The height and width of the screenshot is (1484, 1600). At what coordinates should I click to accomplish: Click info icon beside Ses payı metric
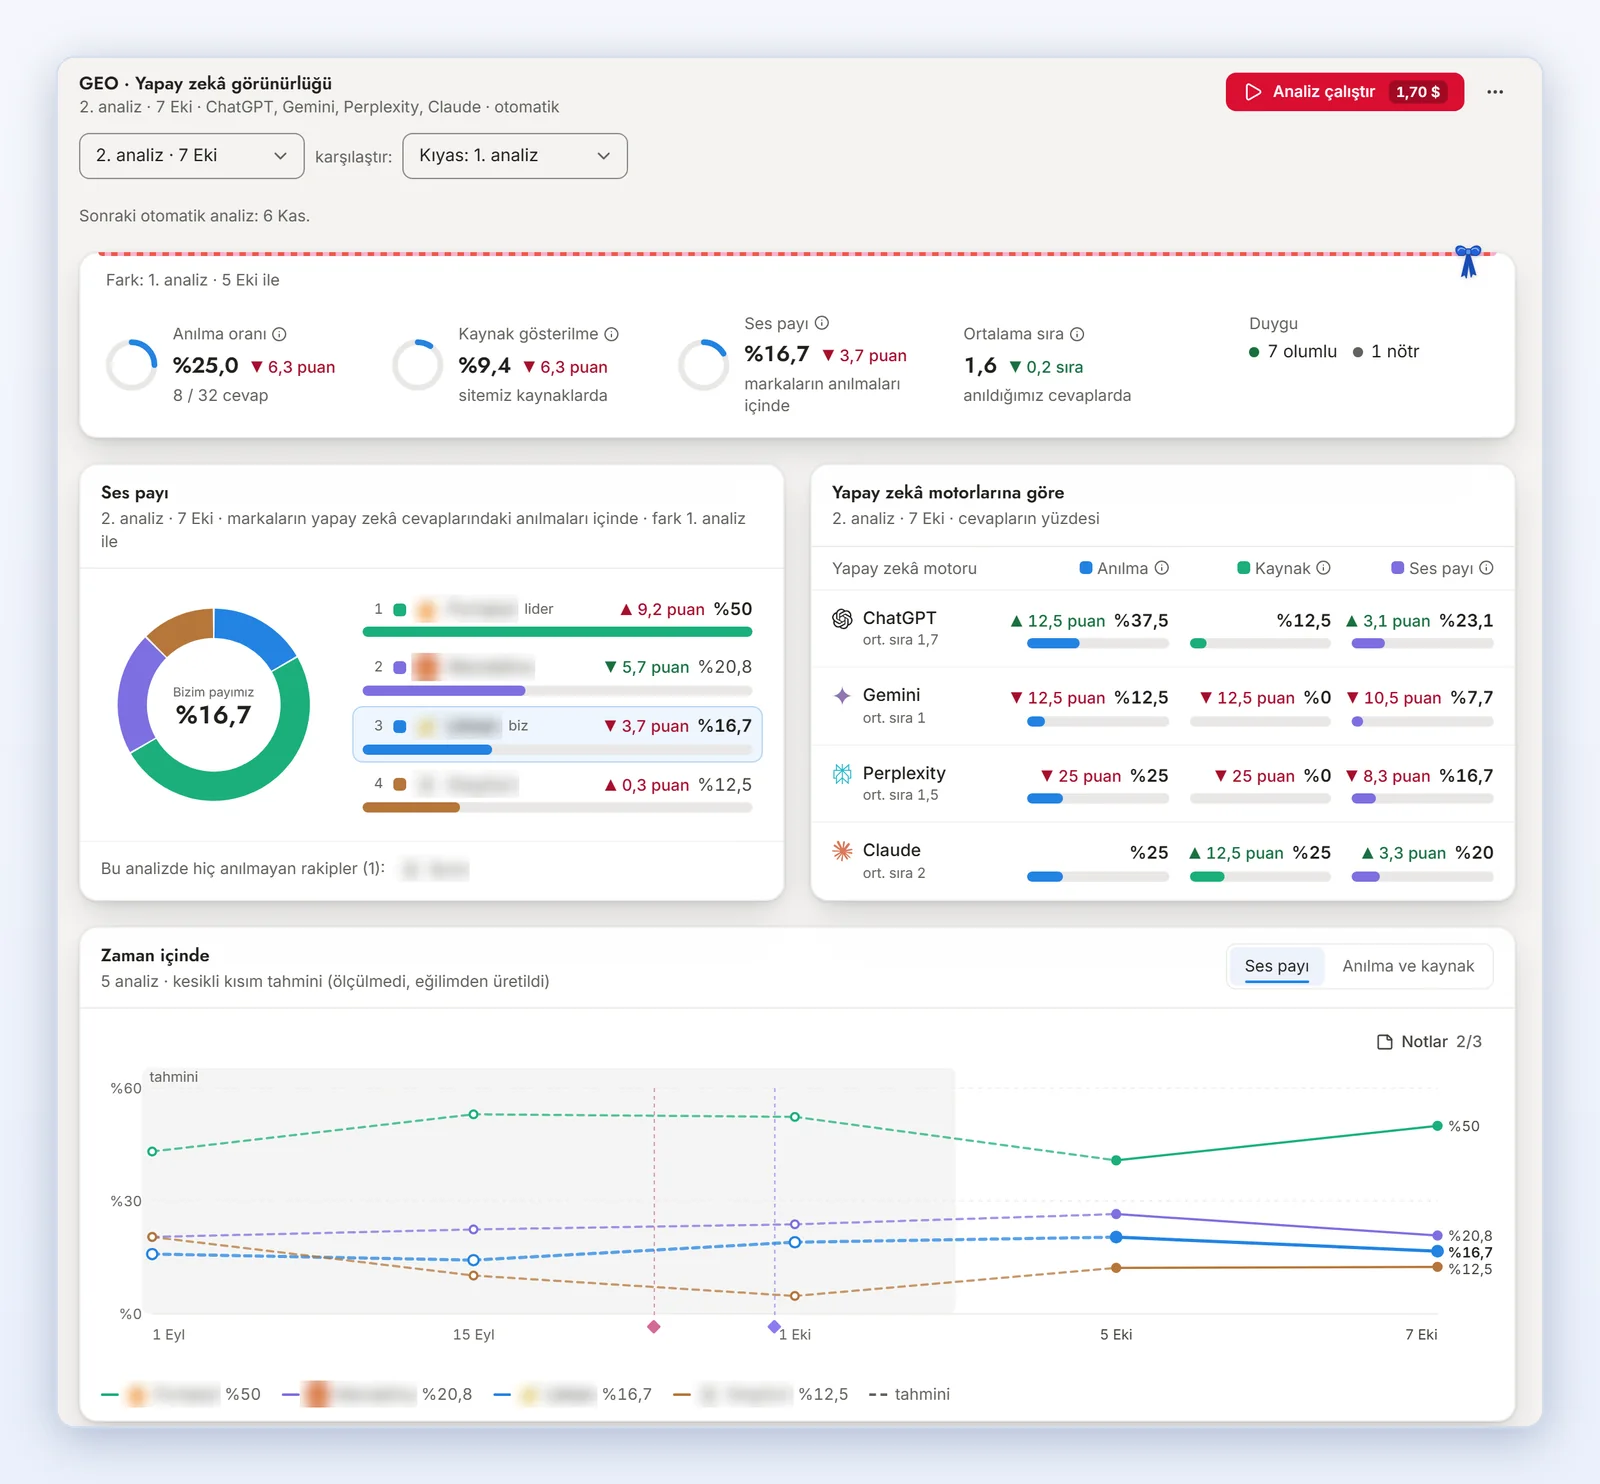point(822,323)
